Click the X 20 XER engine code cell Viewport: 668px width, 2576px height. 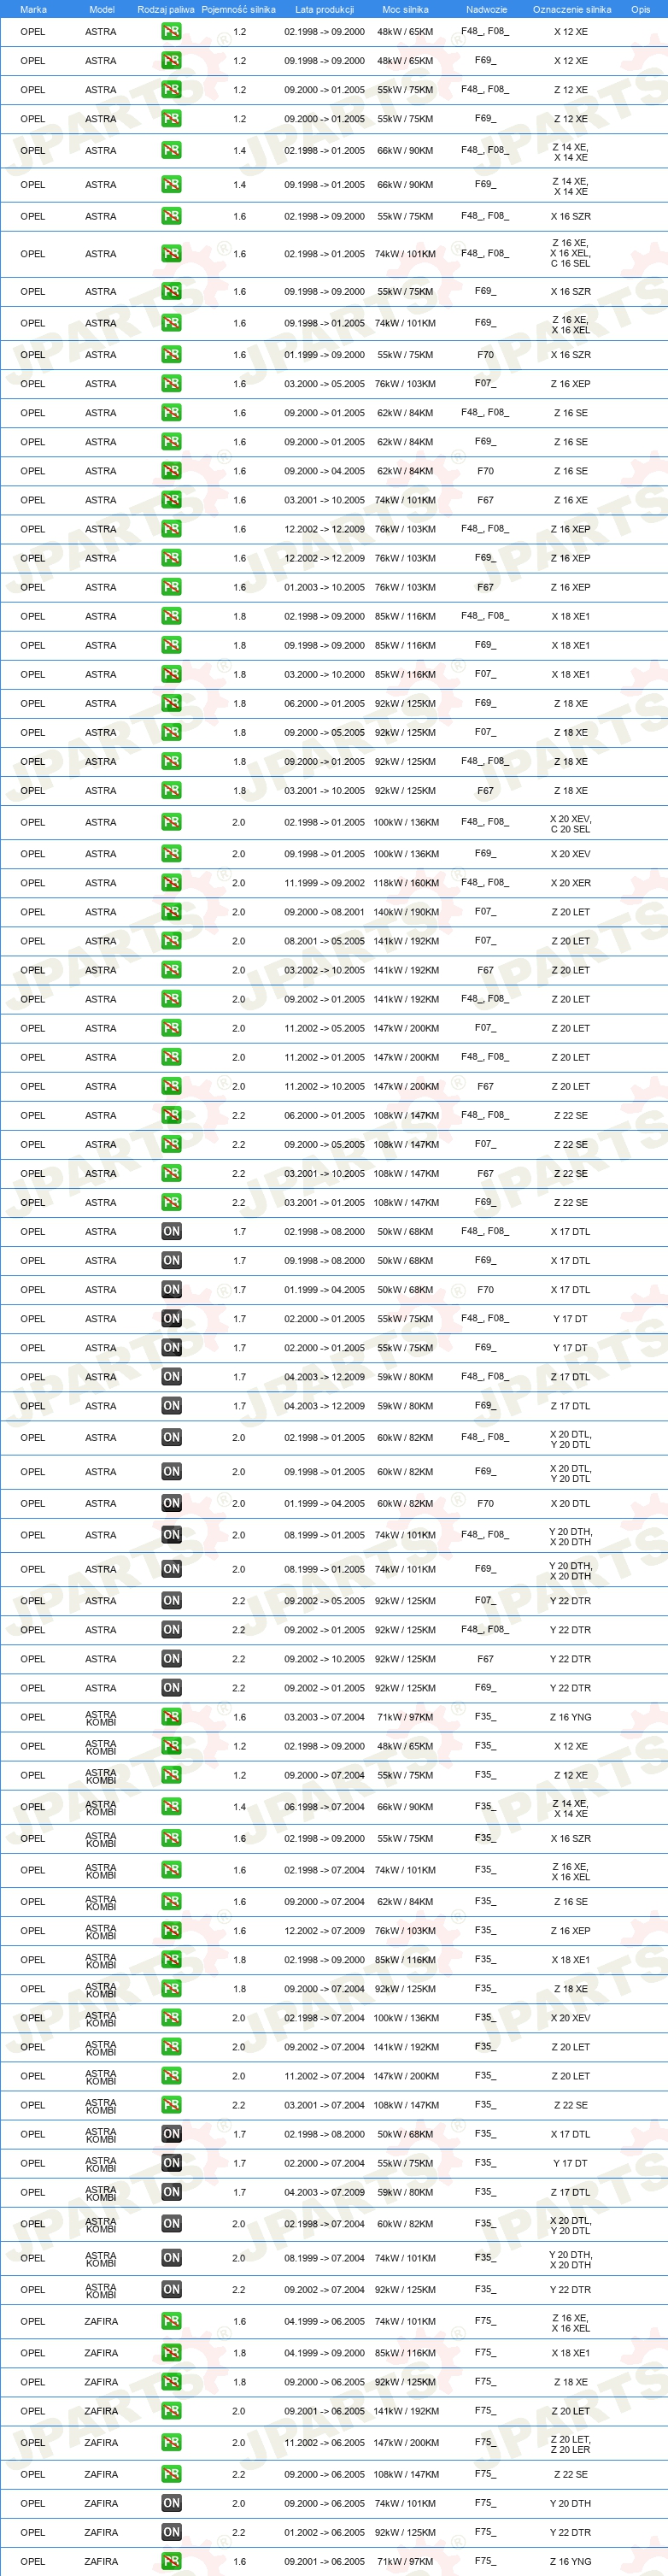pyautogui.click(x=570, y=883)
